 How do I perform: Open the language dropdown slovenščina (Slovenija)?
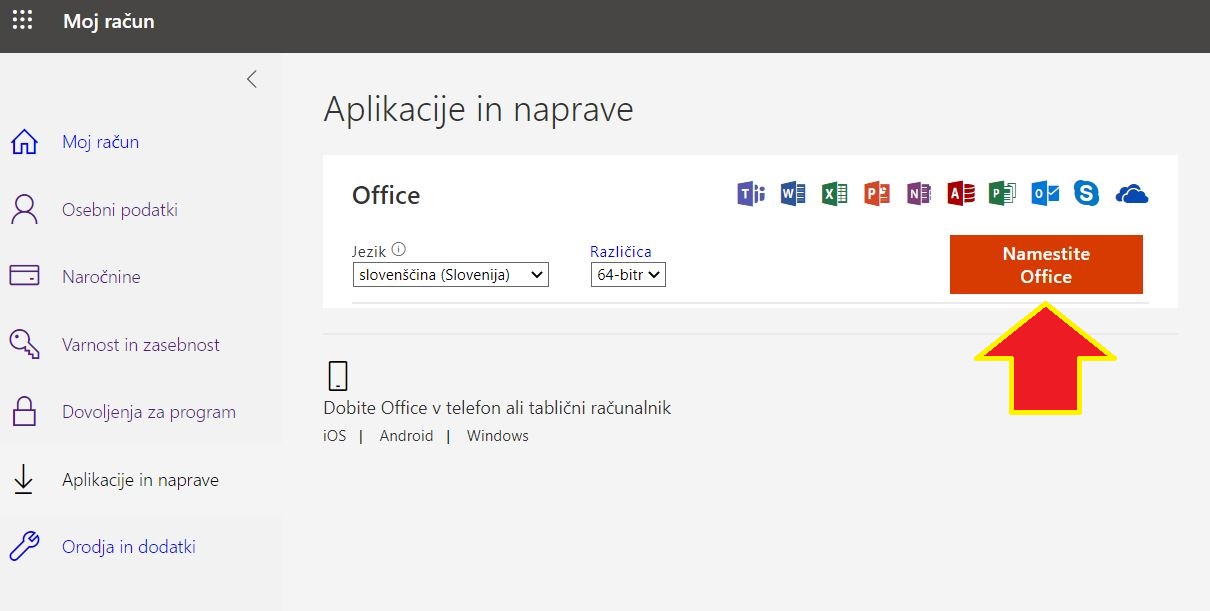pyautogui.click(x=451, y=274)
